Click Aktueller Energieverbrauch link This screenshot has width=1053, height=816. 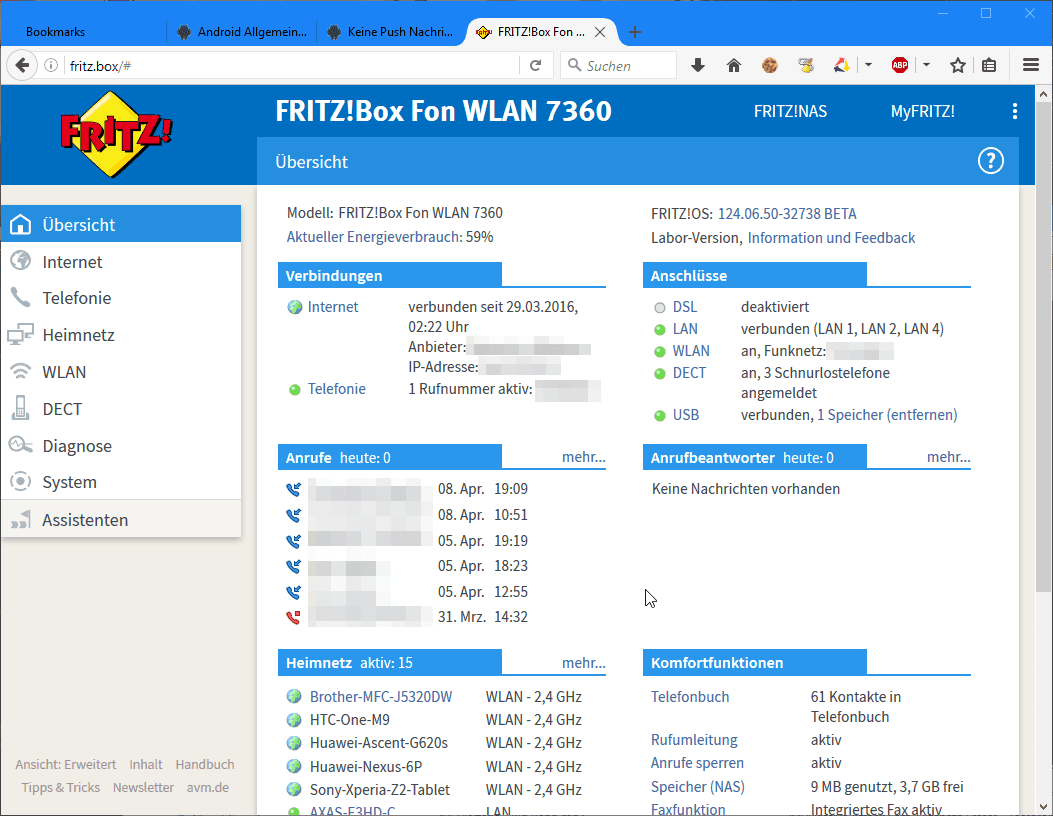pyautogui.click(x=374, y=237)
